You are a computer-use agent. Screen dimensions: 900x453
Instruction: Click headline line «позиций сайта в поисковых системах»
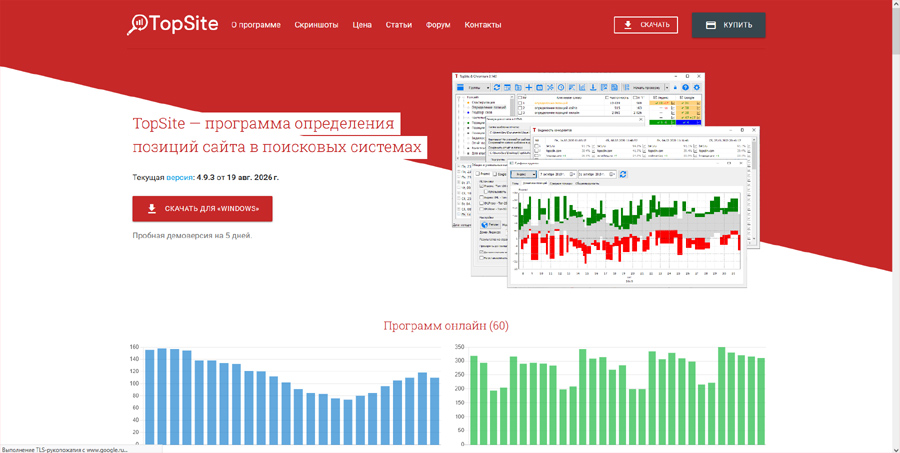[277, 147]
